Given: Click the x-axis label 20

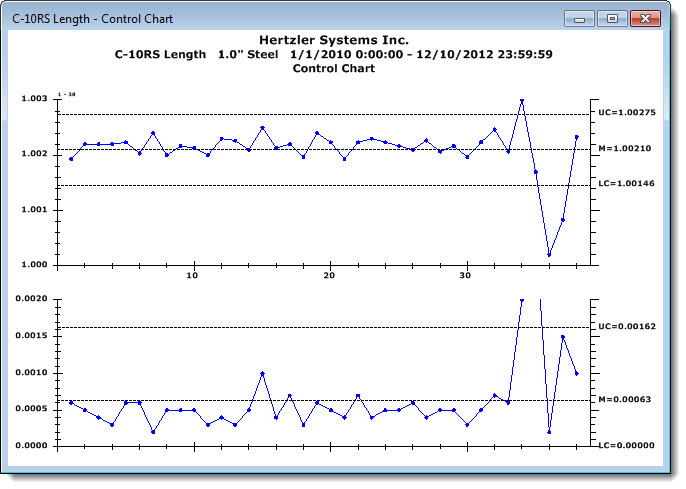Looking at the screenshot, I should 329,275.
